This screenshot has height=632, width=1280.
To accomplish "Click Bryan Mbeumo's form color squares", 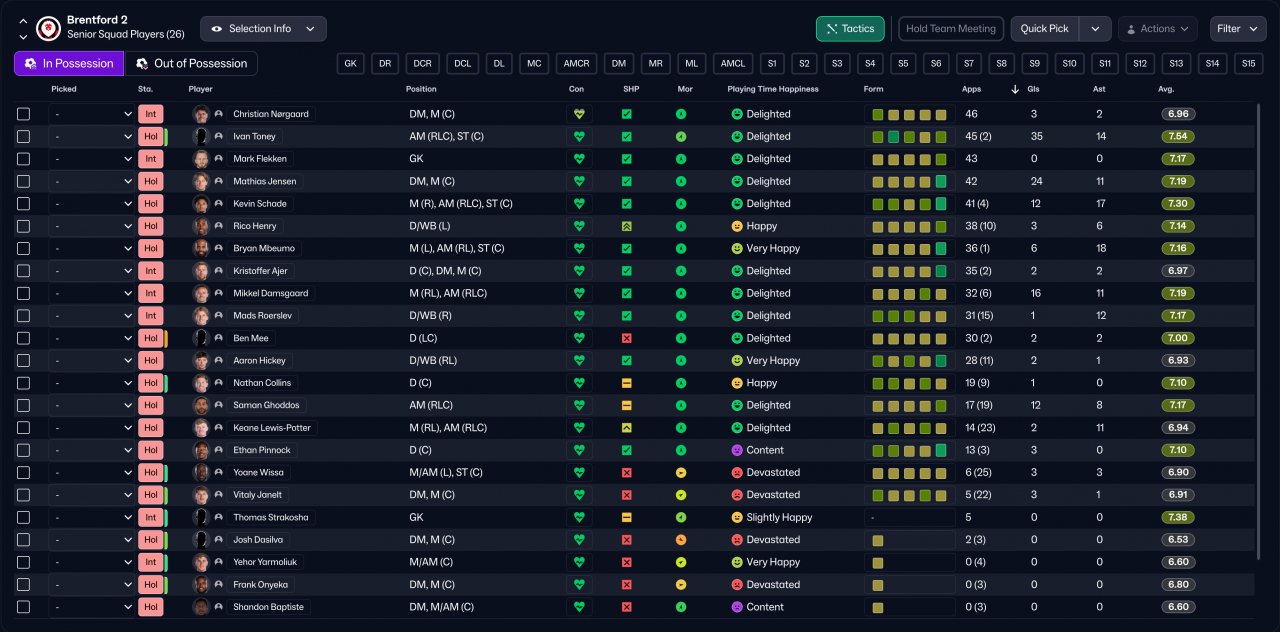I will [909, 249].
